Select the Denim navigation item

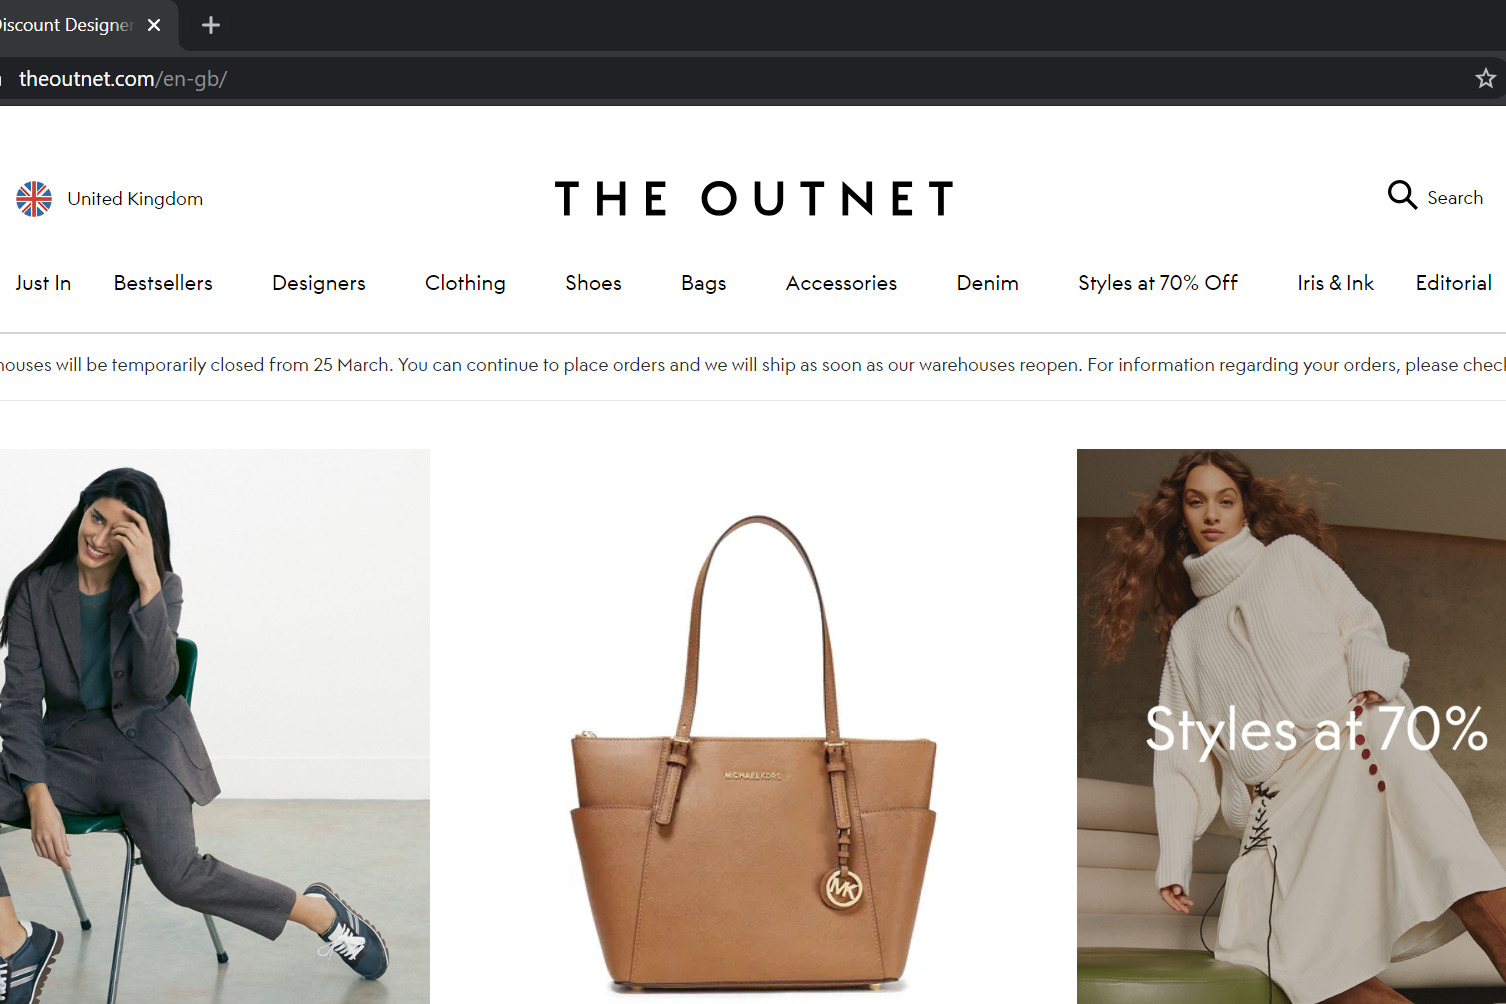tap(987, 283)
